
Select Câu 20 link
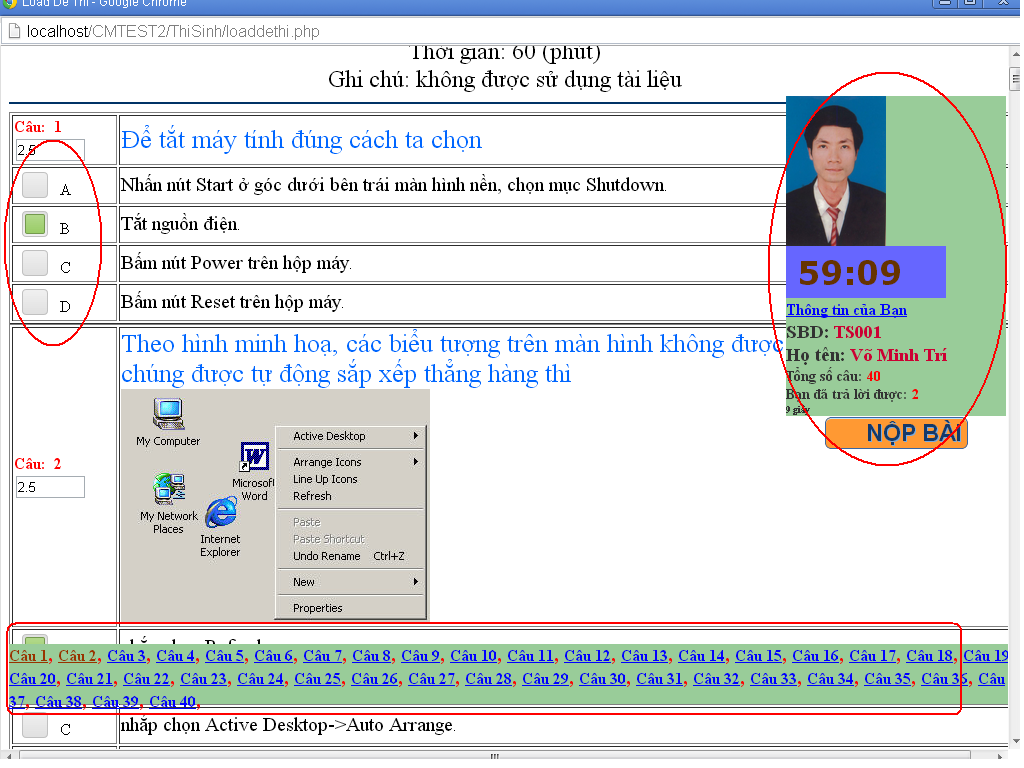pos(33,679)
